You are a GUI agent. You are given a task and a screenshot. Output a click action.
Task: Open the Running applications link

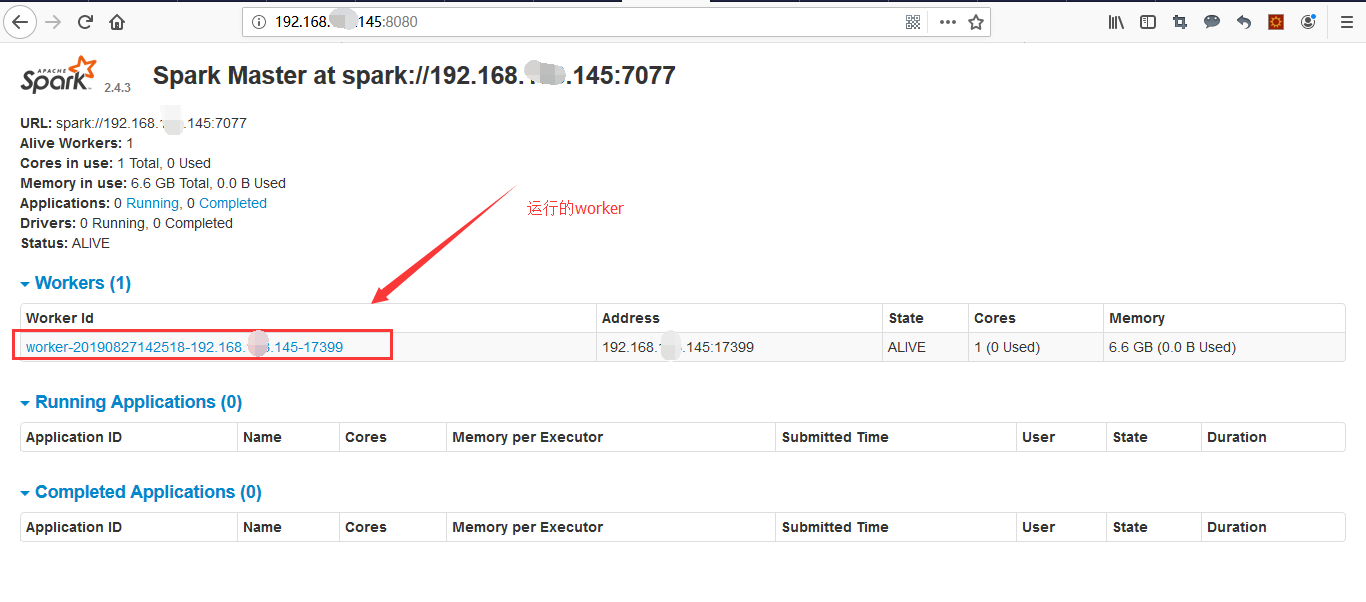152,203
